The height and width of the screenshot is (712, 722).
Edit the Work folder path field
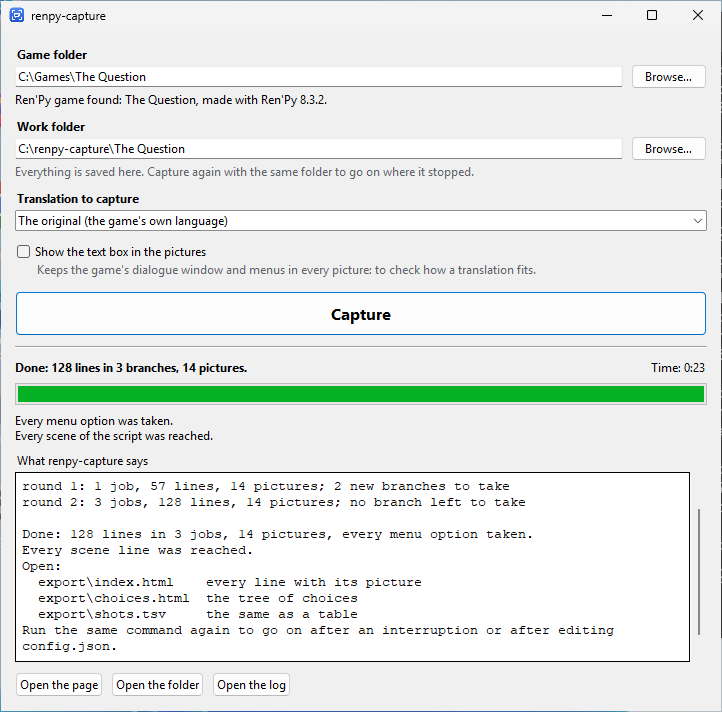(319, 149)
